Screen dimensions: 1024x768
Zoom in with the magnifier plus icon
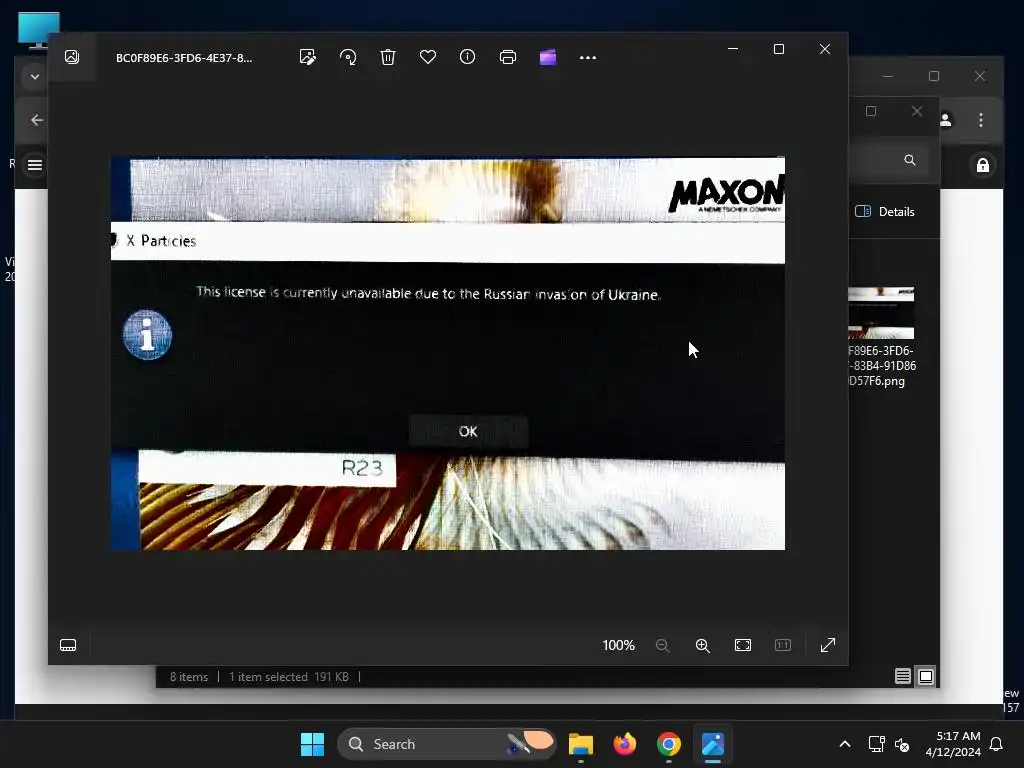(703, 645)
